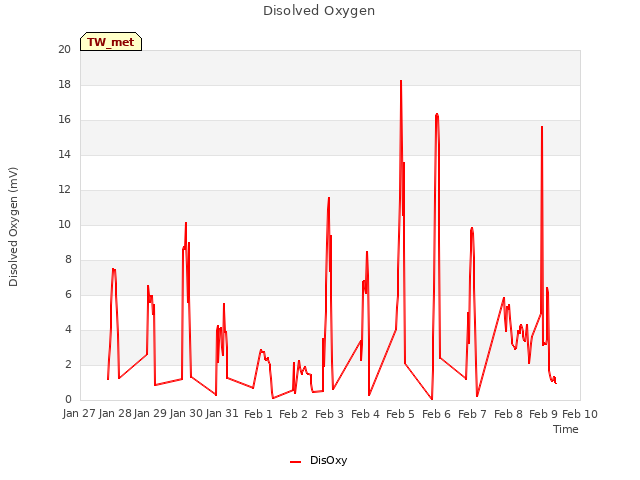Click the 'Feb 8' x-axis label
The image size is (640, 480).
pos(508,414)
